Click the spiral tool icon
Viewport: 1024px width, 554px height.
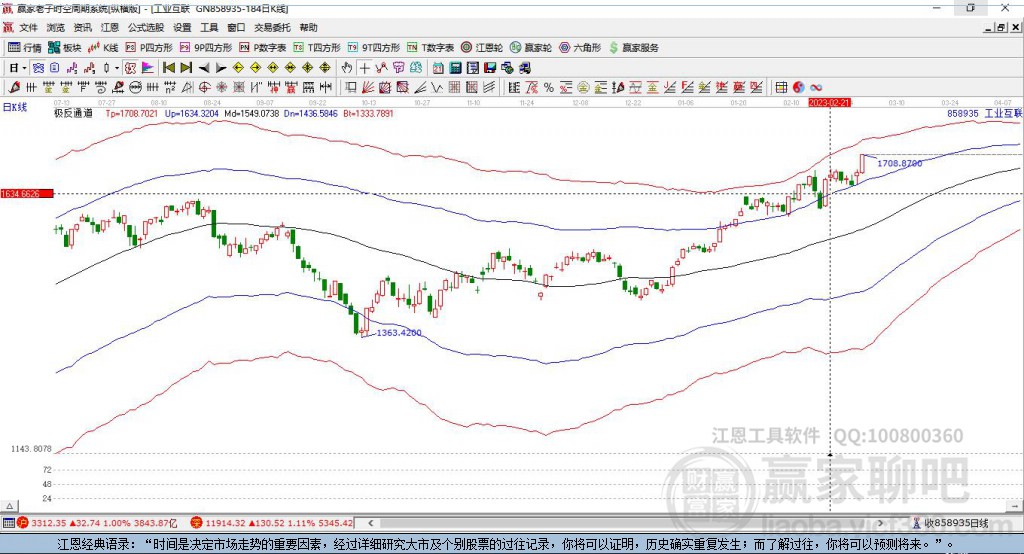coord(101,88)
